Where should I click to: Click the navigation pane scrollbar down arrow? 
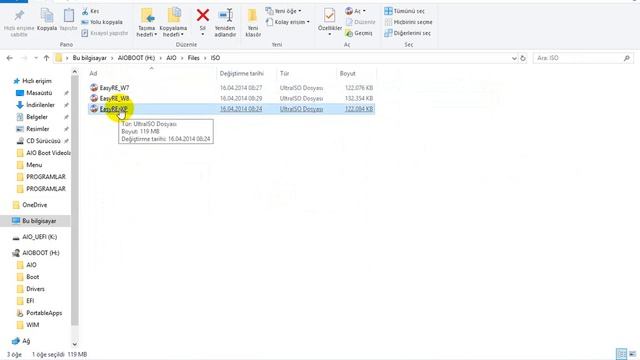coord(75,344)
